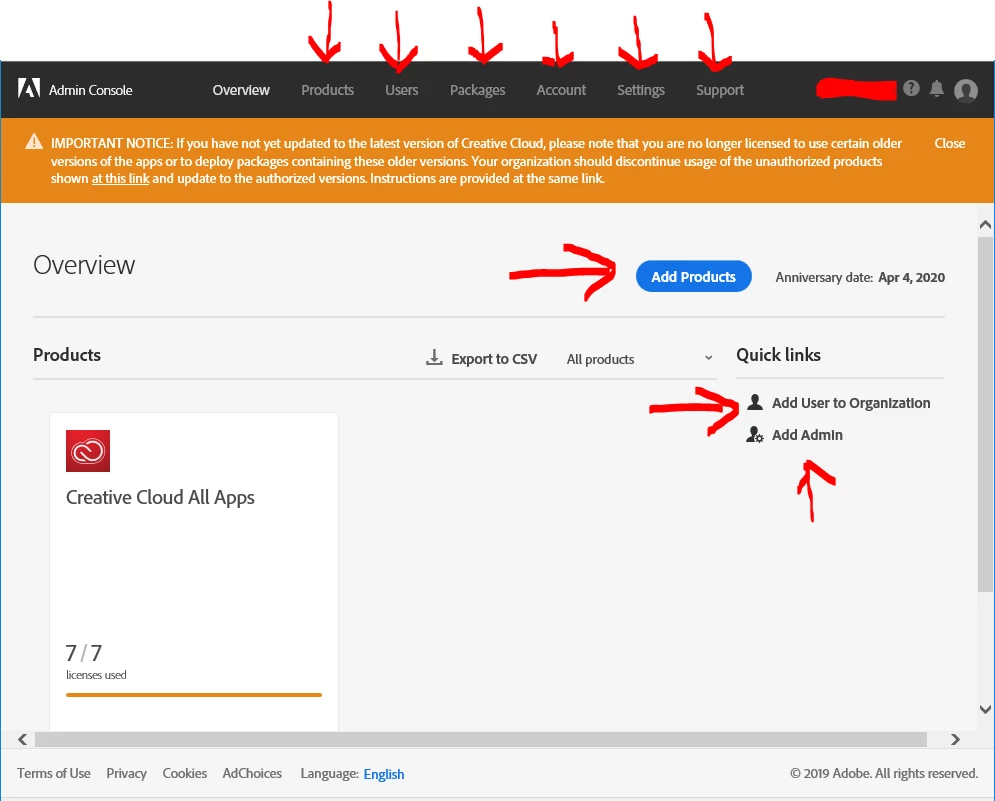Click the Quick links heading
The image size is (995, 801).
779,355
